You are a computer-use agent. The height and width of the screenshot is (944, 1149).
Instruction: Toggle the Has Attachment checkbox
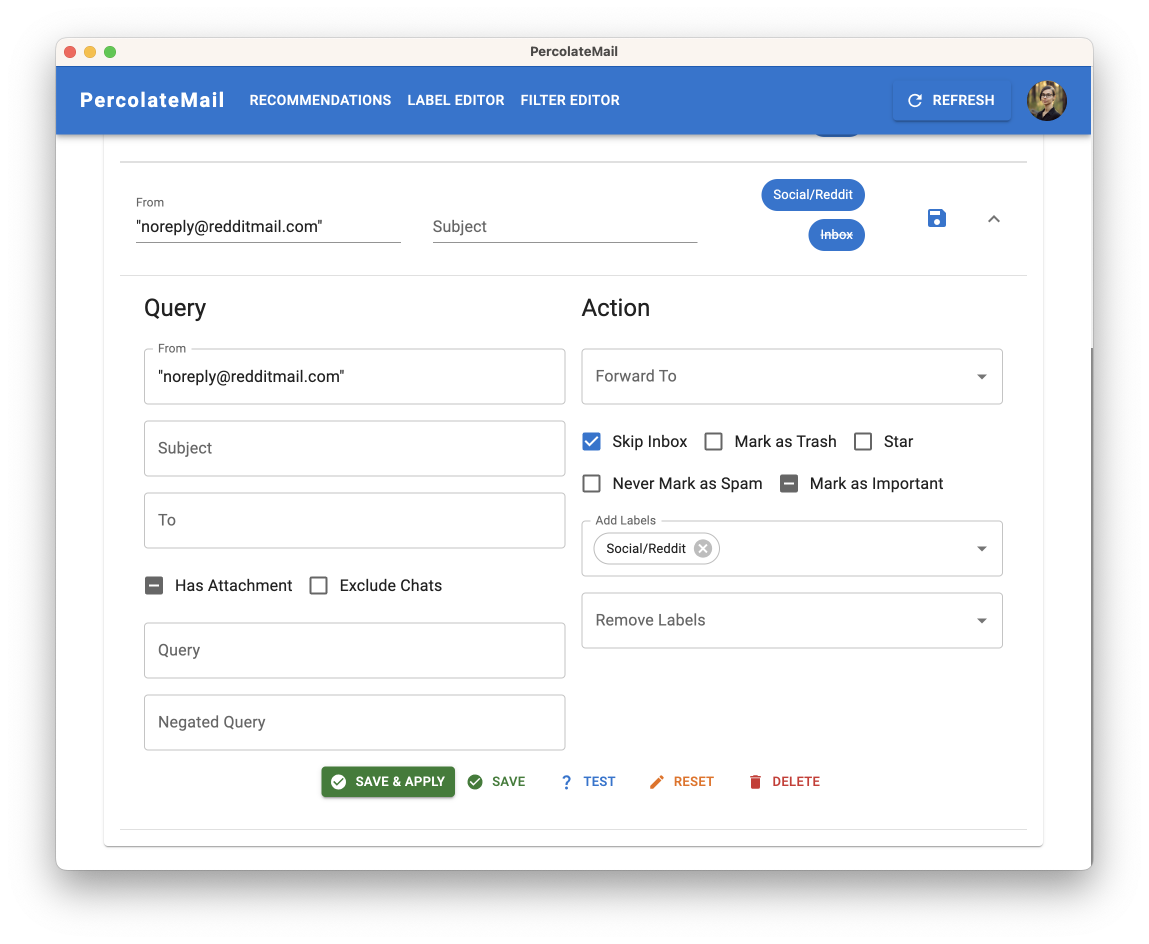pos(154,586)
